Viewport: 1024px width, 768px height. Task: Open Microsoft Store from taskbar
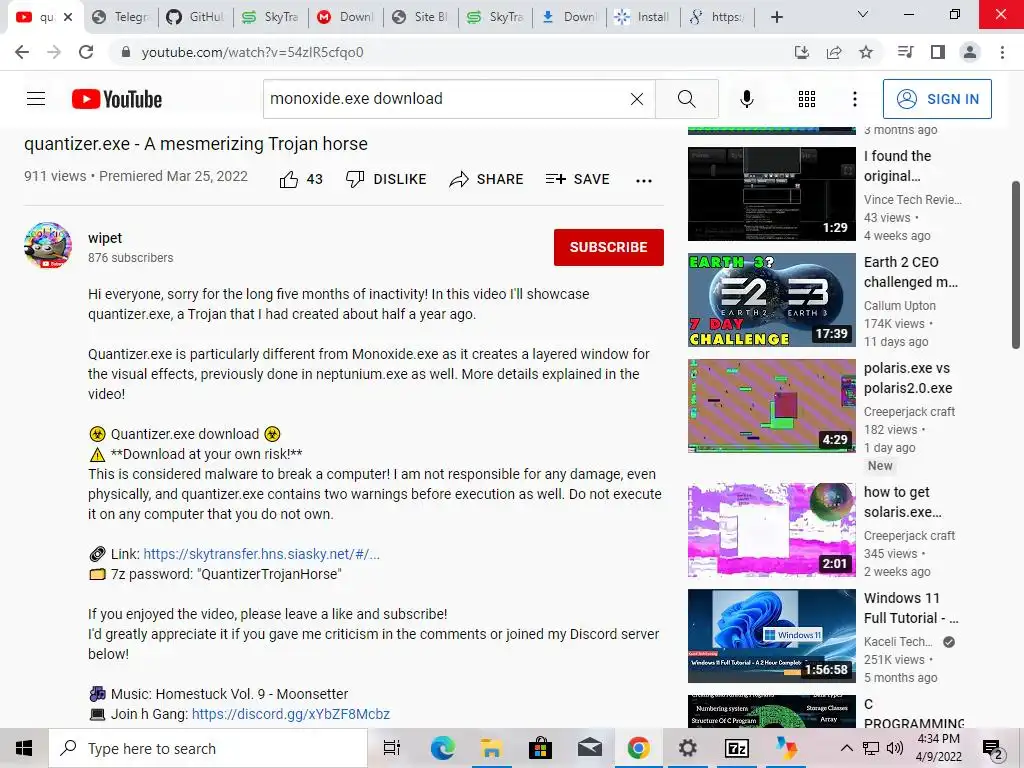[x=540, y=748]
